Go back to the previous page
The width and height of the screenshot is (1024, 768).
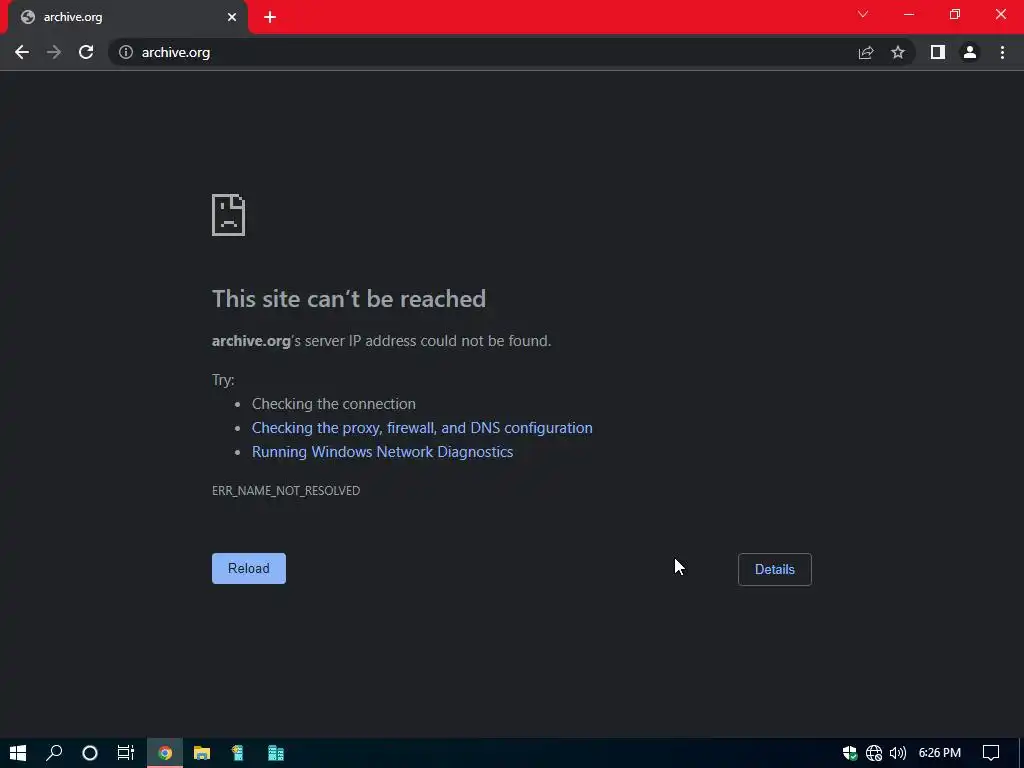(22, 52)
